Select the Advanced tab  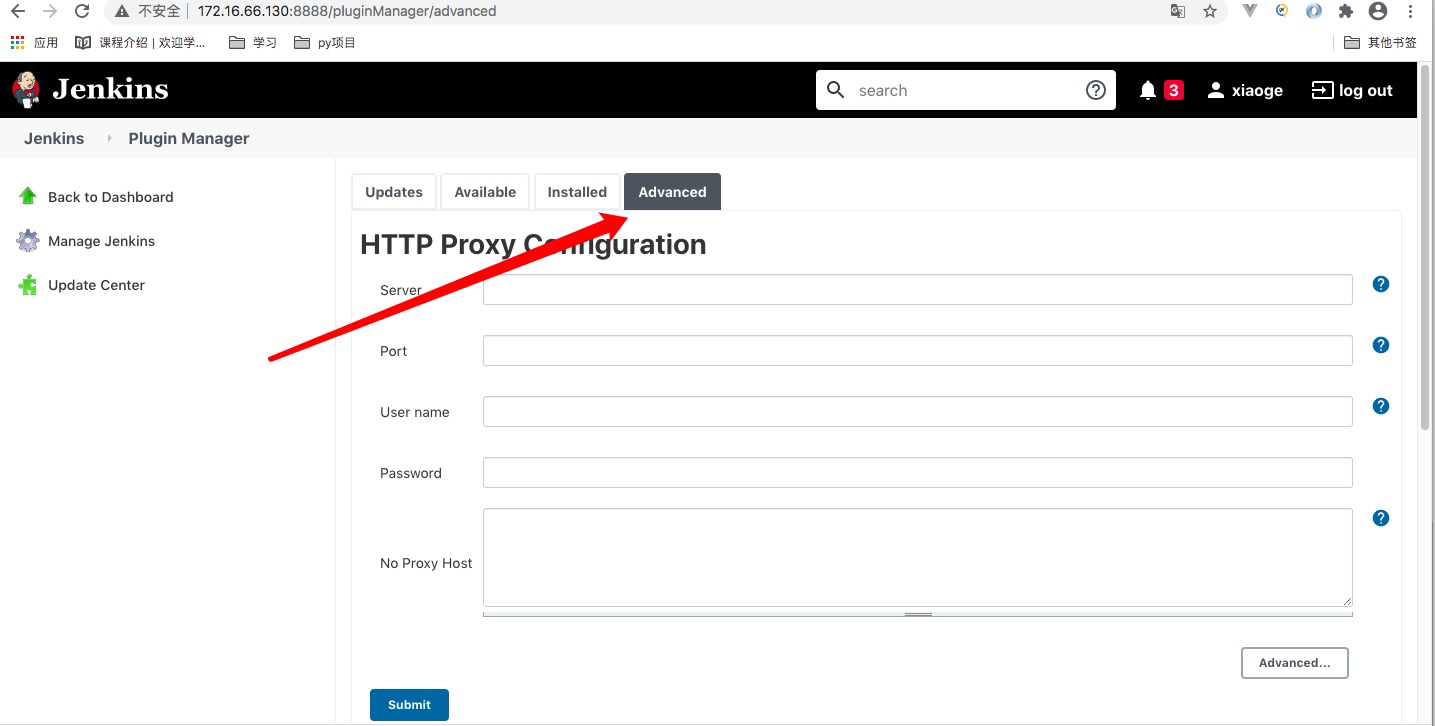click(672, 192)
